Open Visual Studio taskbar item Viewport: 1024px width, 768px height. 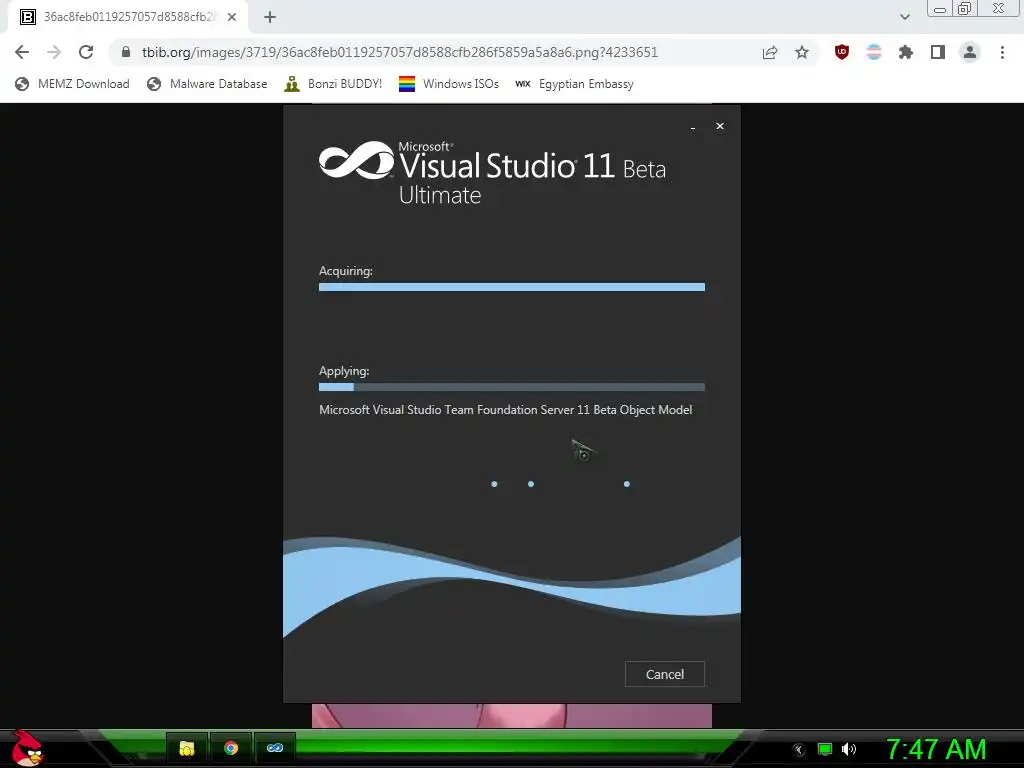(274, 748)
